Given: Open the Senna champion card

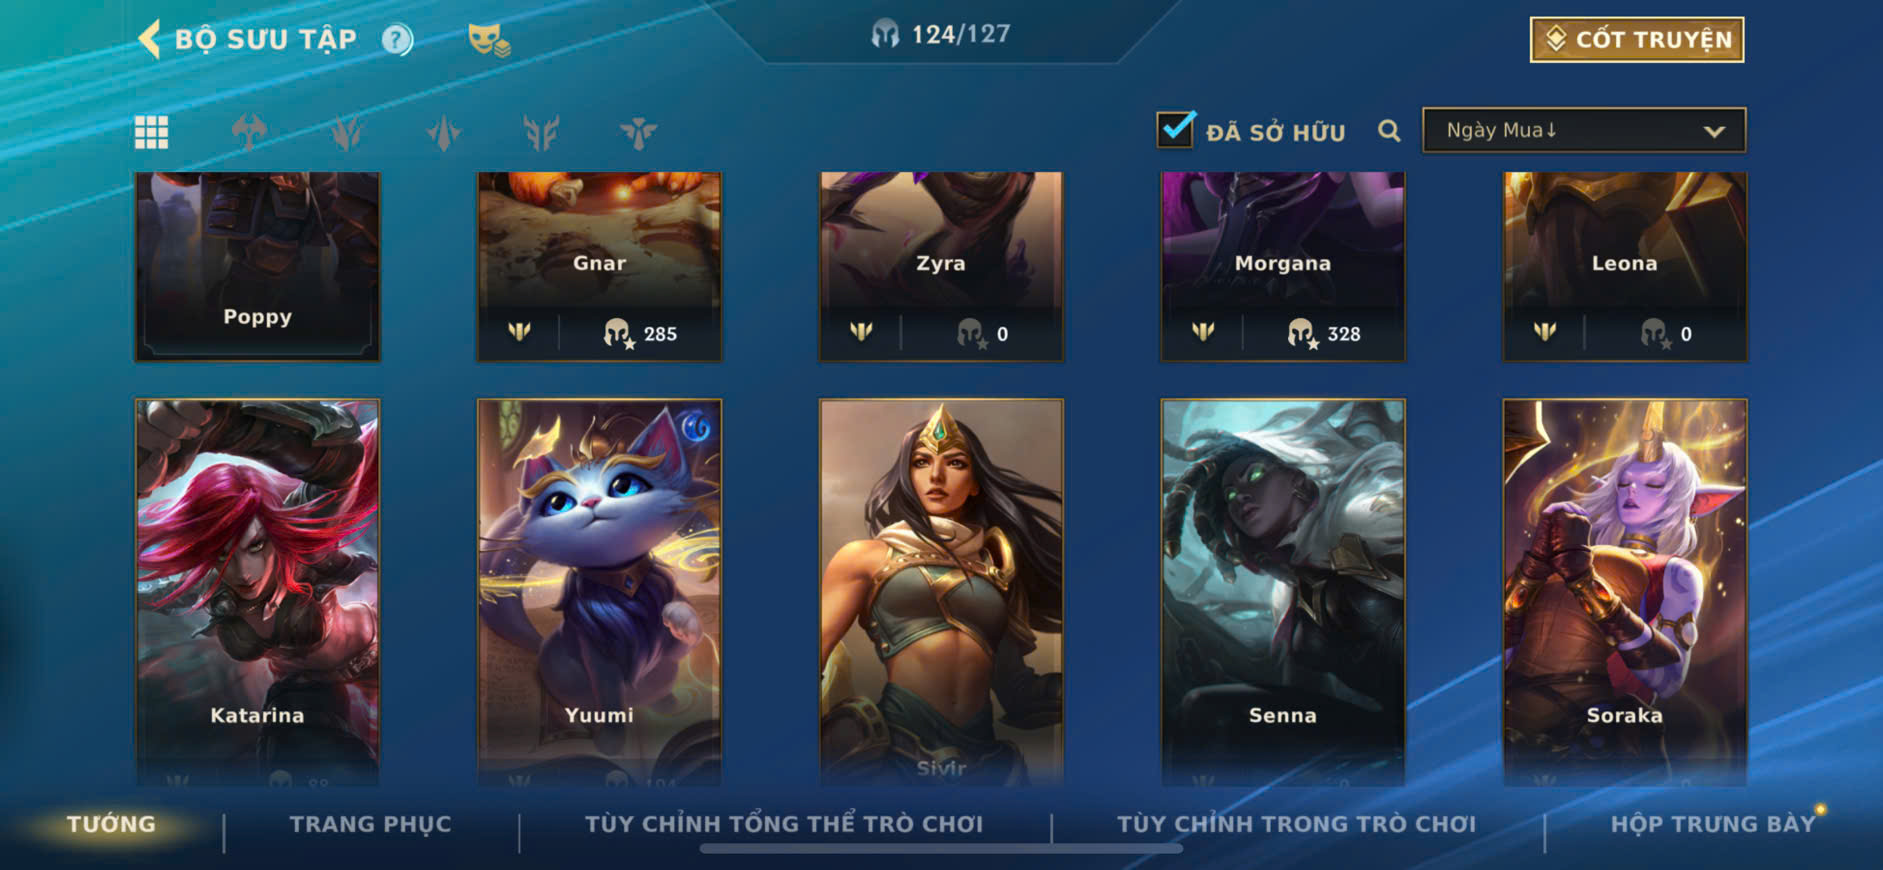Looking at the screenshot, I should click(x=1283, y=592).
